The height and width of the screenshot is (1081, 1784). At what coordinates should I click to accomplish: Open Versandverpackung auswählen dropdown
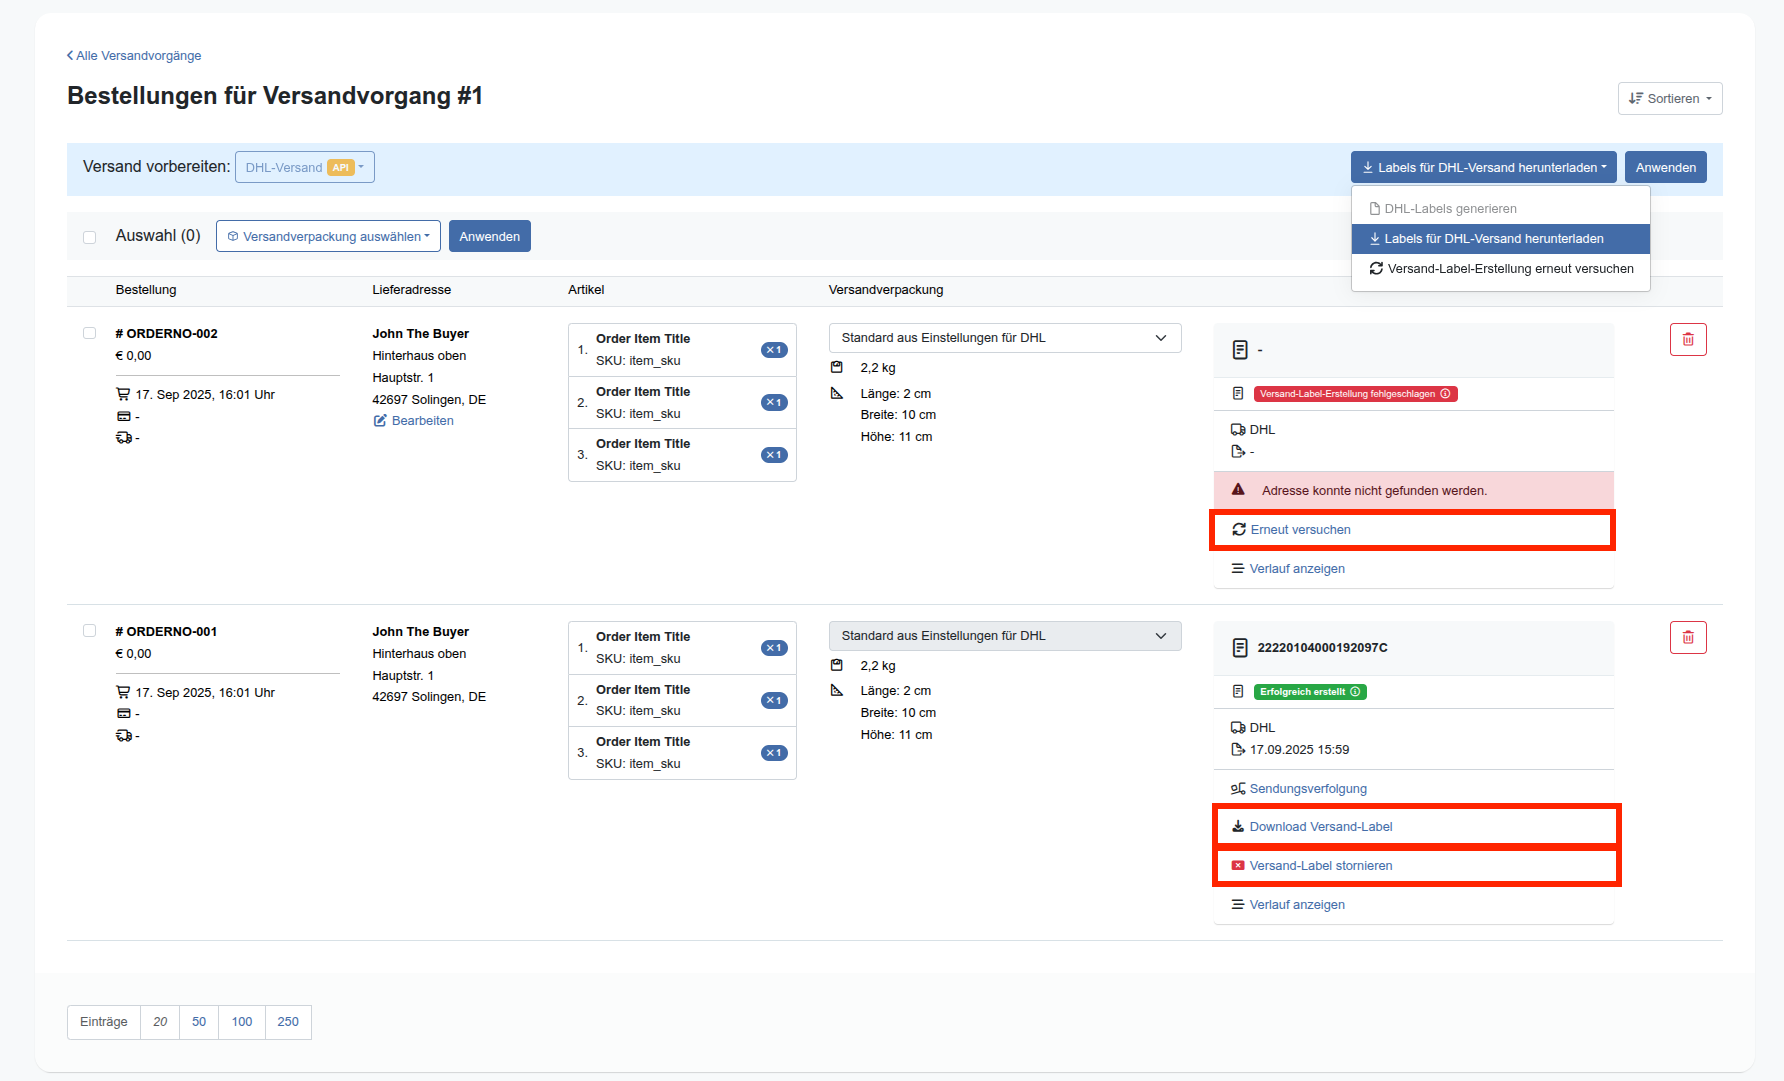(328, 237)
